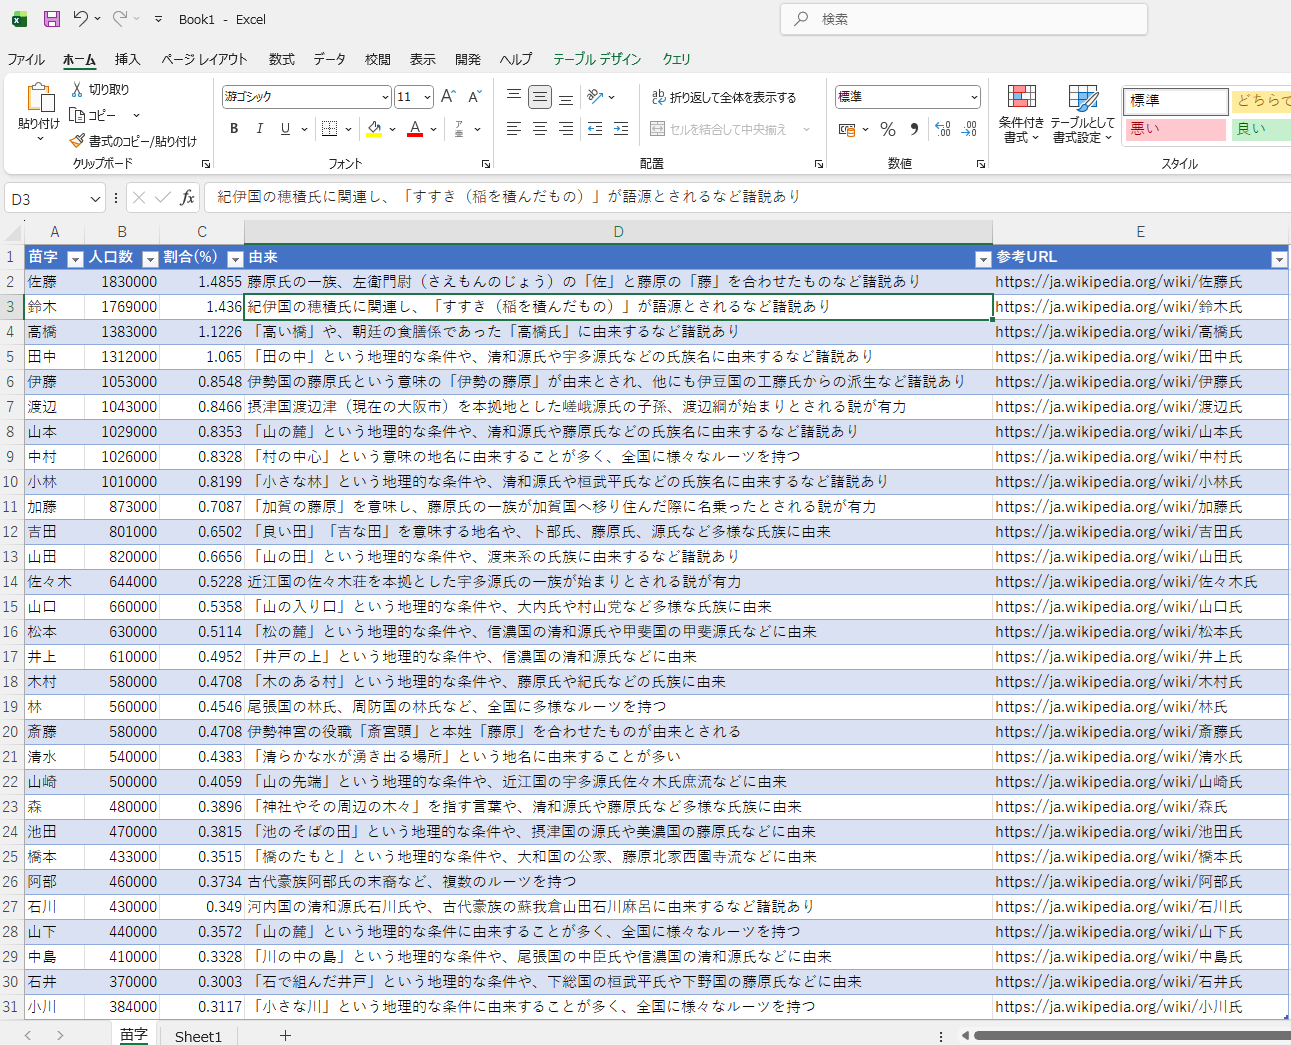Switch to the Sheet1 worksheet tab
The width and height of the screenshot is (1291, 1045).
pyautogui.click(x=198, y=1036)
